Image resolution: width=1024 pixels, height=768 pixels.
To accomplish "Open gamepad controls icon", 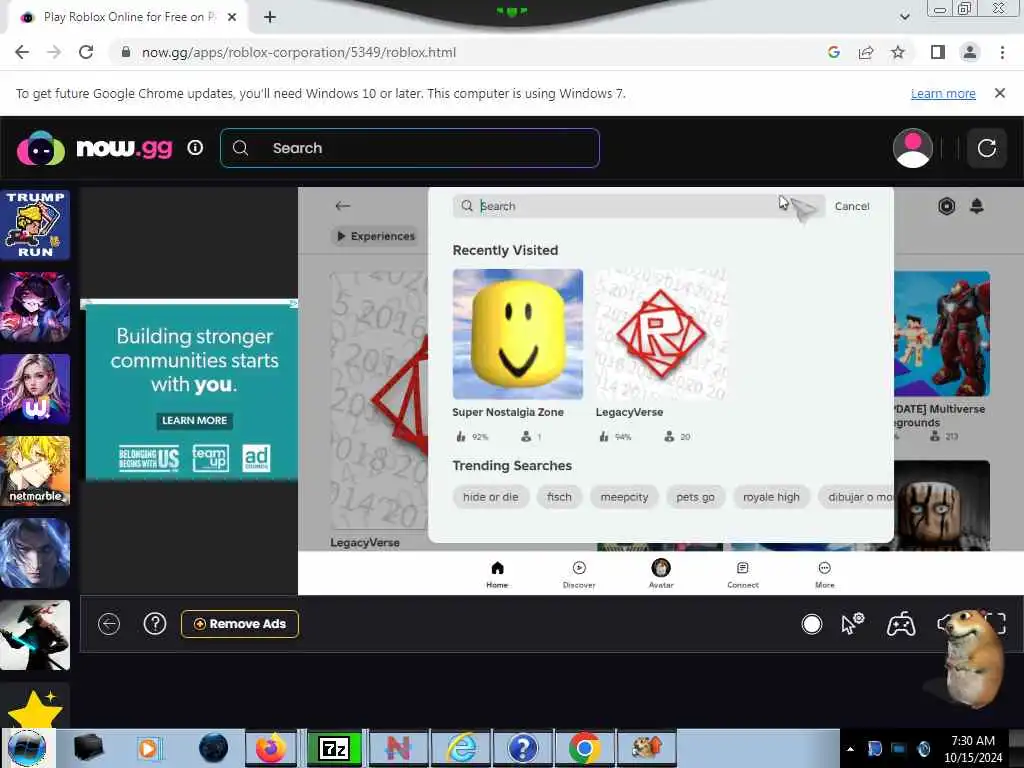I will 901,624.
